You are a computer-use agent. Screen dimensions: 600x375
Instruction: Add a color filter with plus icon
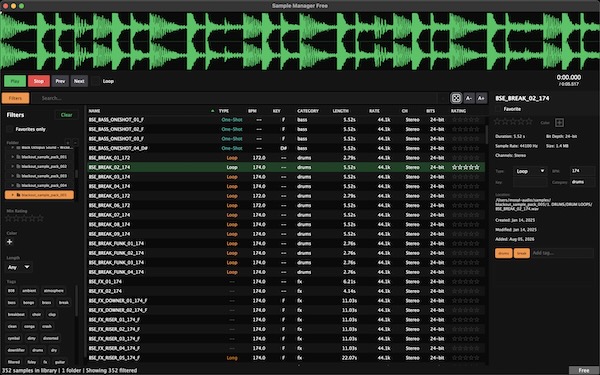click(x=10, y=242)
